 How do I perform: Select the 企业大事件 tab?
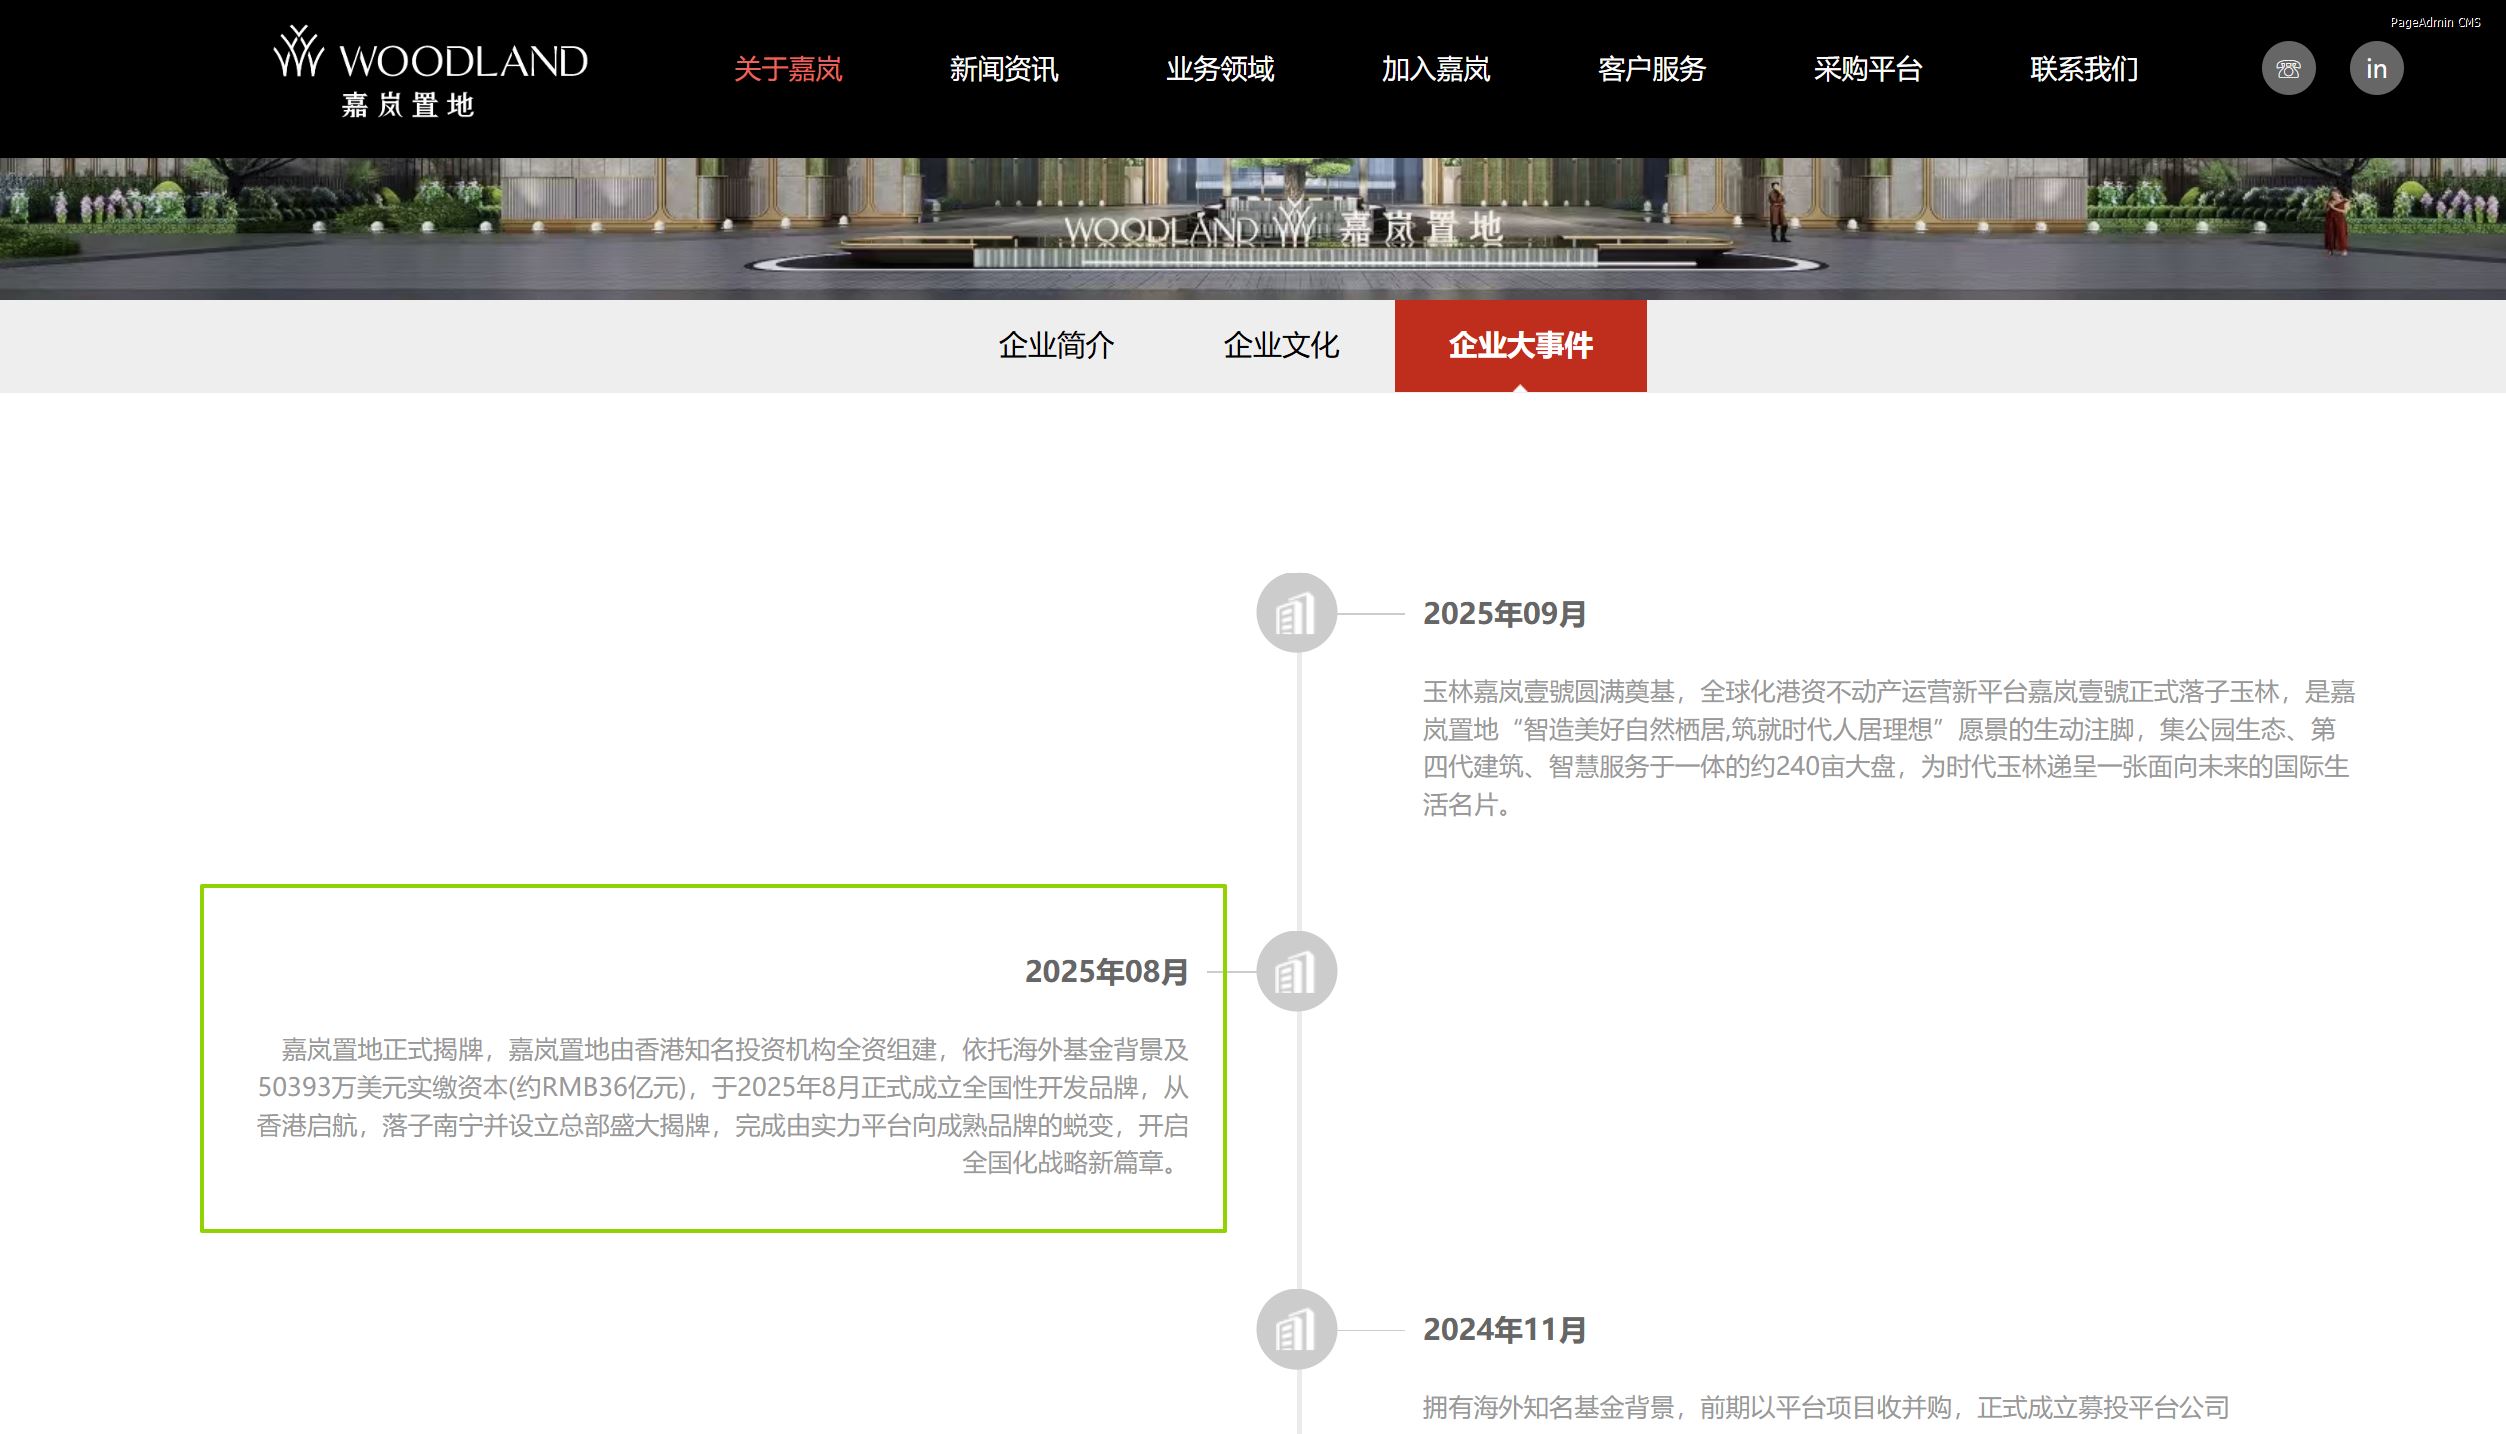tap(1520, 345)
